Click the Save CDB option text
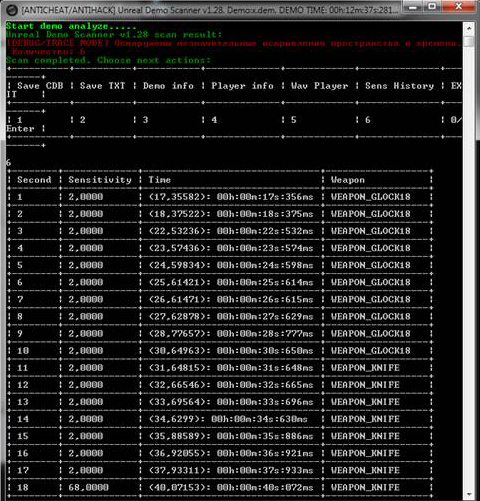The width and height of the screenshot is (480, 501). pyautogui.click(x=40, y=86)
